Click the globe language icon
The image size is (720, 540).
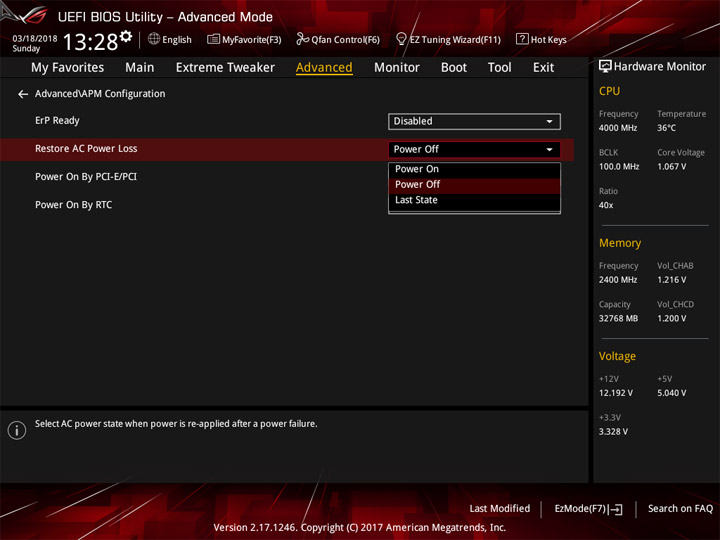click(x=154, y=39)
